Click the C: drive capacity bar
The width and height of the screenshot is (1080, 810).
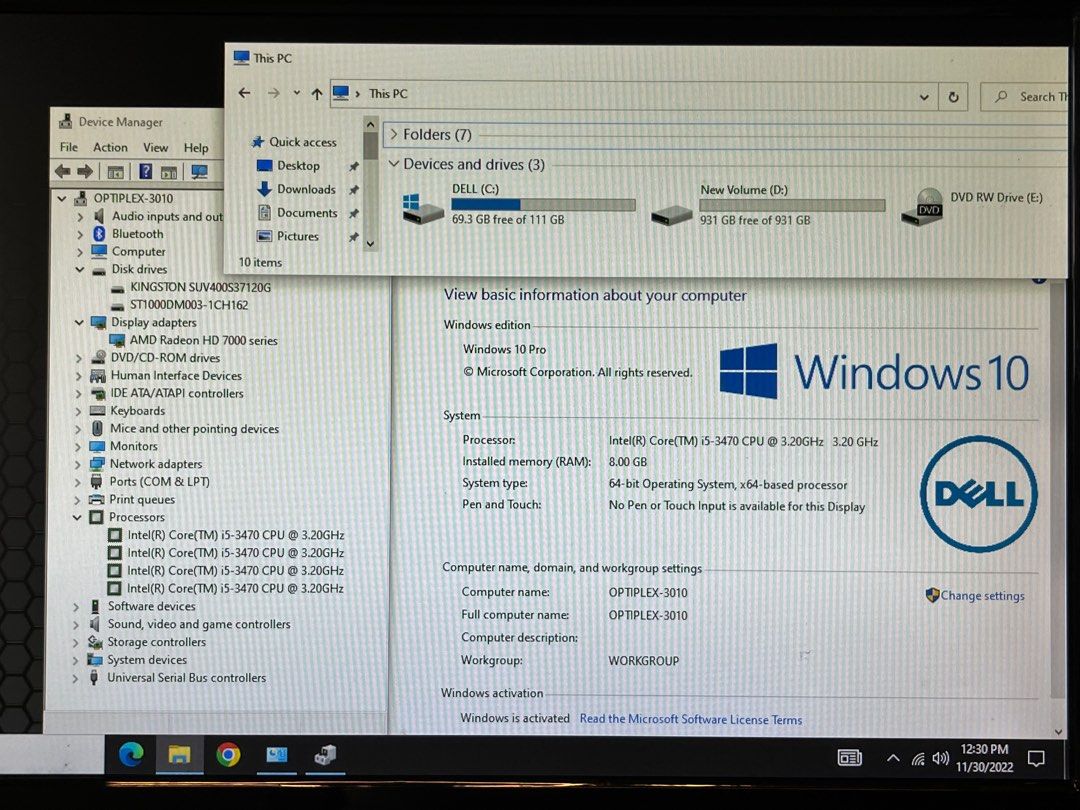click(x=543, y=204)
